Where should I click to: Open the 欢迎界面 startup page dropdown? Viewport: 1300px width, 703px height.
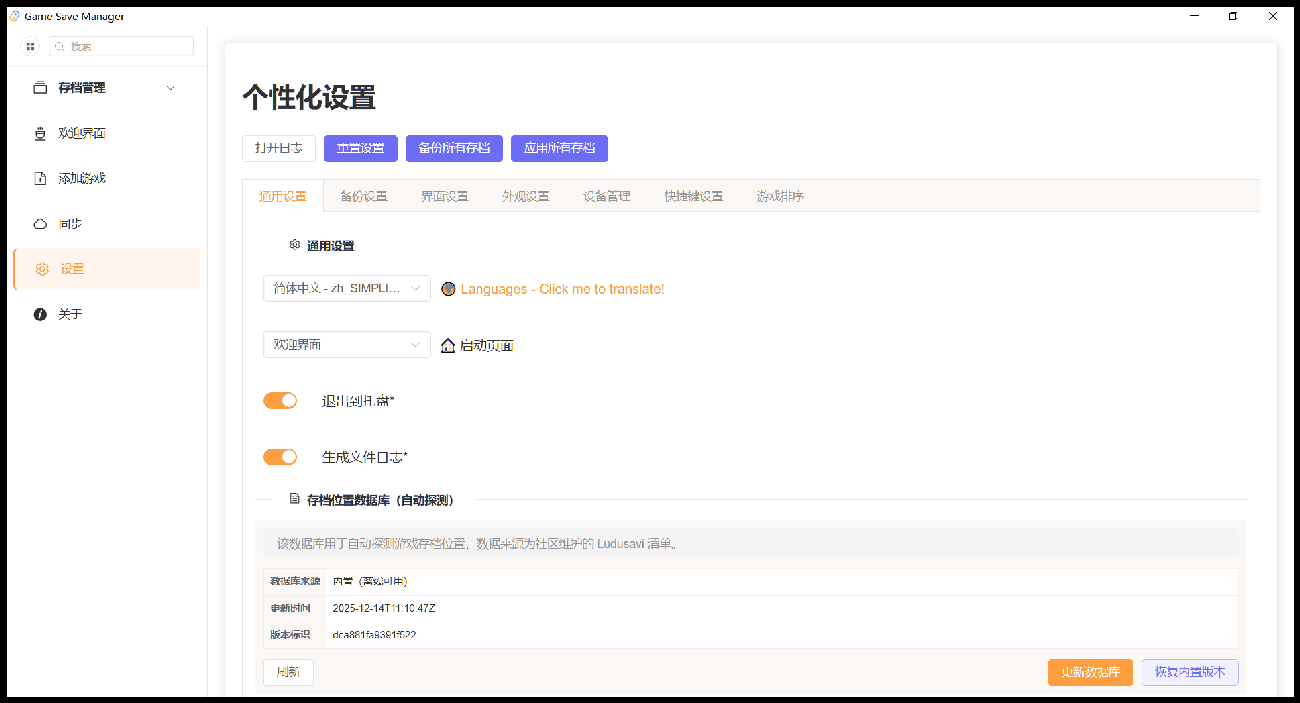[347, 344]
